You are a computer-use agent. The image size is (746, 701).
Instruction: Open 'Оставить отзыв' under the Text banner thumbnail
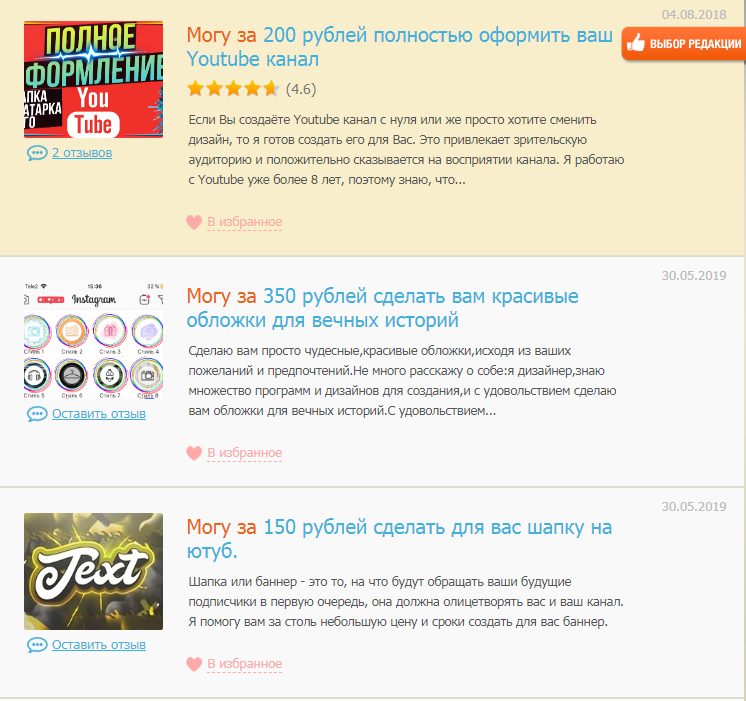click(x=98, y=645)
